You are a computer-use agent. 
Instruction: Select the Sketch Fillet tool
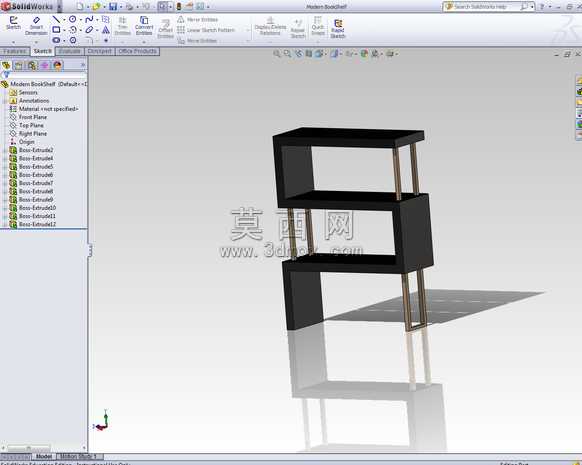[89, 40]
